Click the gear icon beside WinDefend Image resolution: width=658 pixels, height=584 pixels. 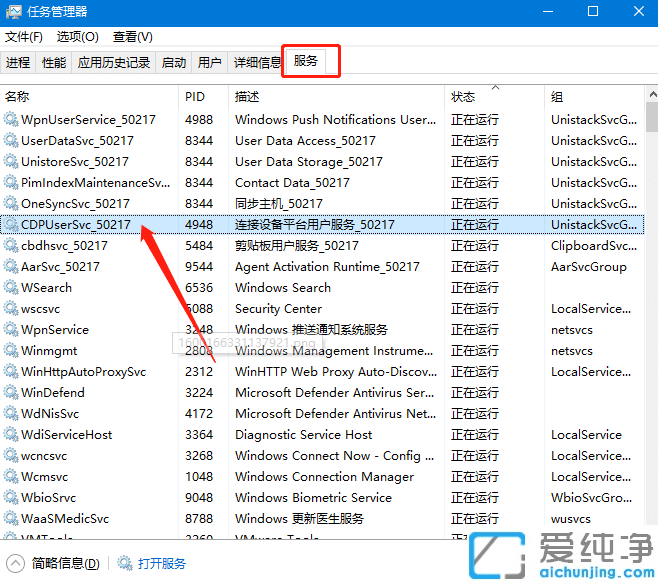tap(11, 392)
